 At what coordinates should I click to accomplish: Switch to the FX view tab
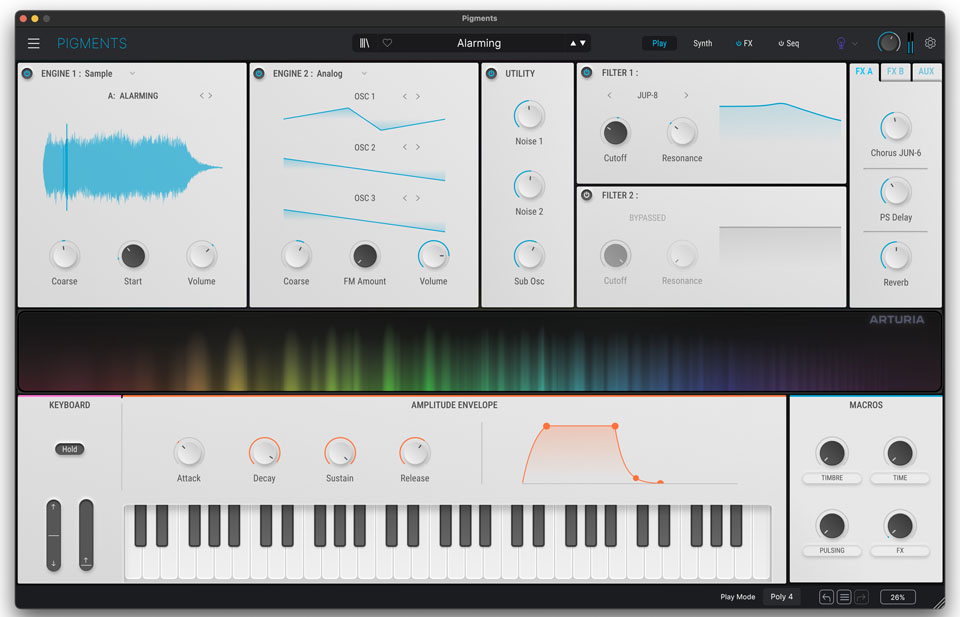pyautogui.click(x=744, y=43)
